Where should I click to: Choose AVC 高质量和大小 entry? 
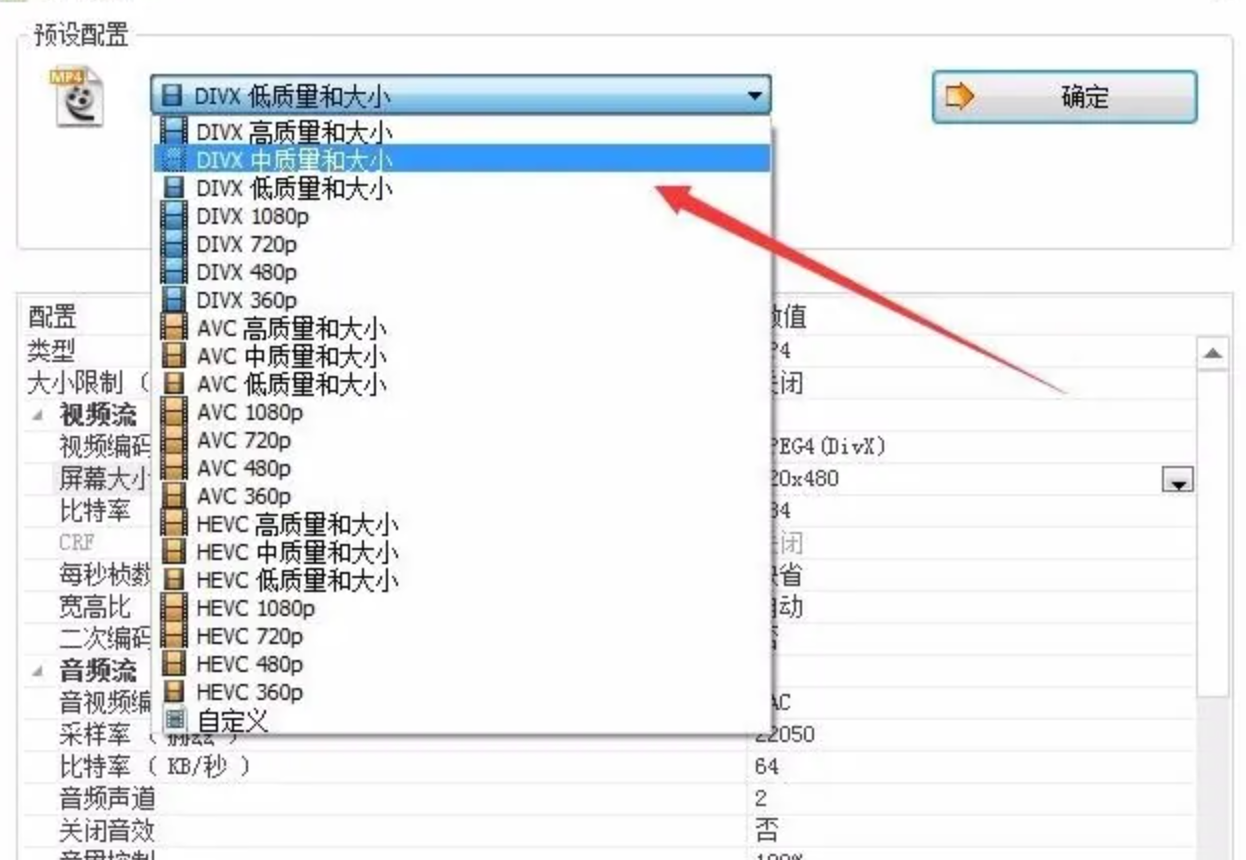(462, 327)
